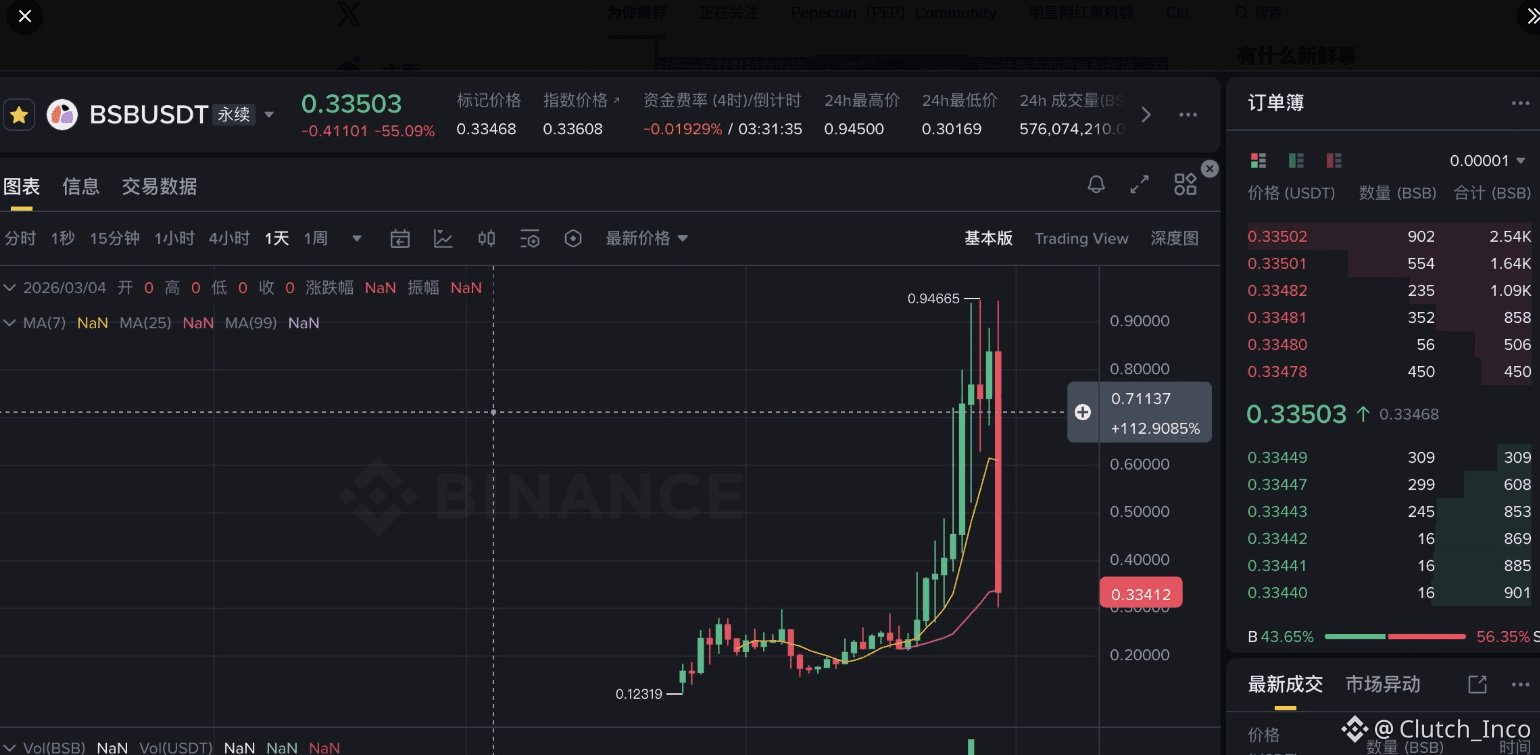Collapse the candle OHLC info row
Screen dimensions: 1540x755
tap(10, 288)
